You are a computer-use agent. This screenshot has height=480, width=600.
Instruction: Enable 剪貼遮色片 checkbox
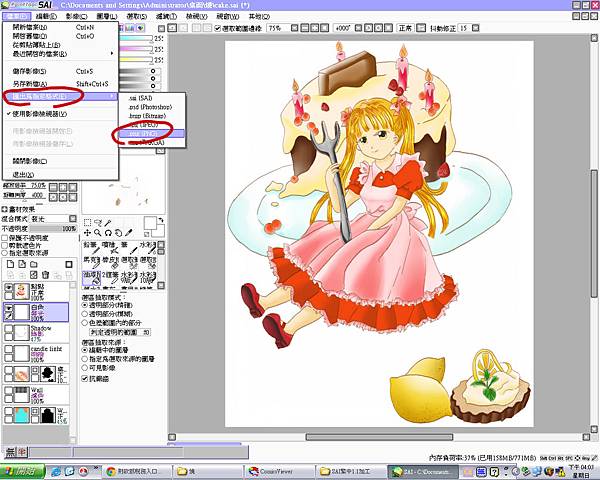(5, 245)
